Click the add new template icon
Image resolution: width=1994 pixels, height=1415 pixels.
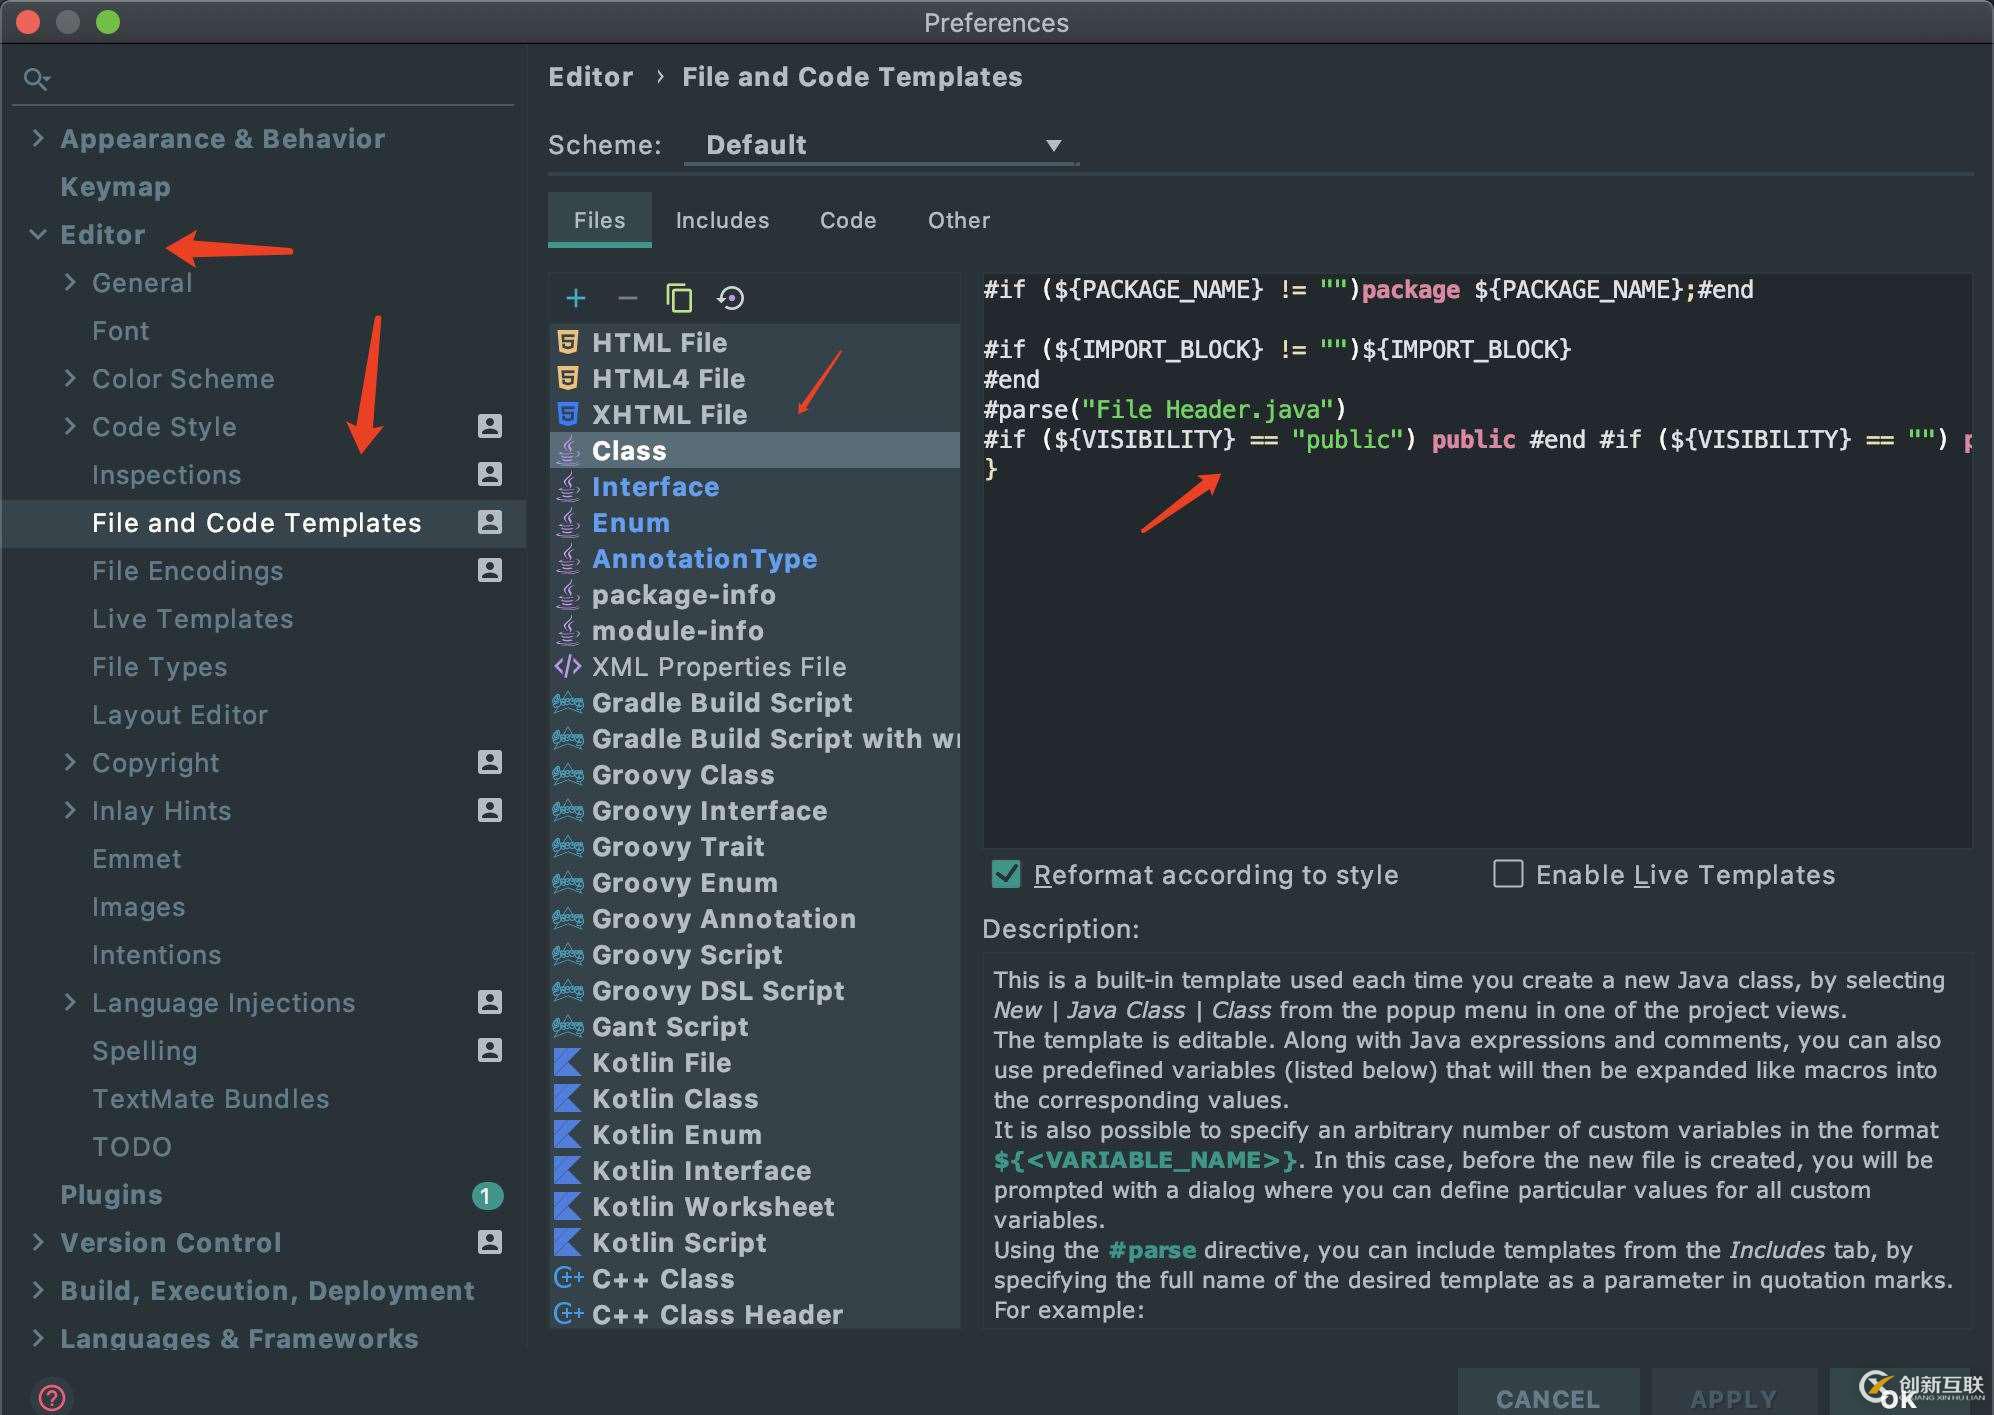[574, 297]
